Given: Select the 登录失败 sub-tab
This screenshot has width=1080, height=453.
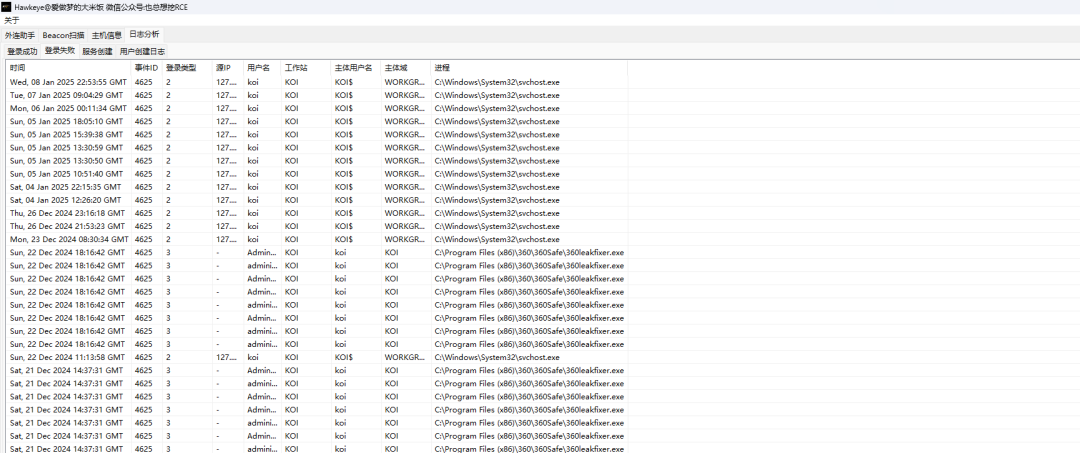Looking at the screenshot, I should click(60, 50).
